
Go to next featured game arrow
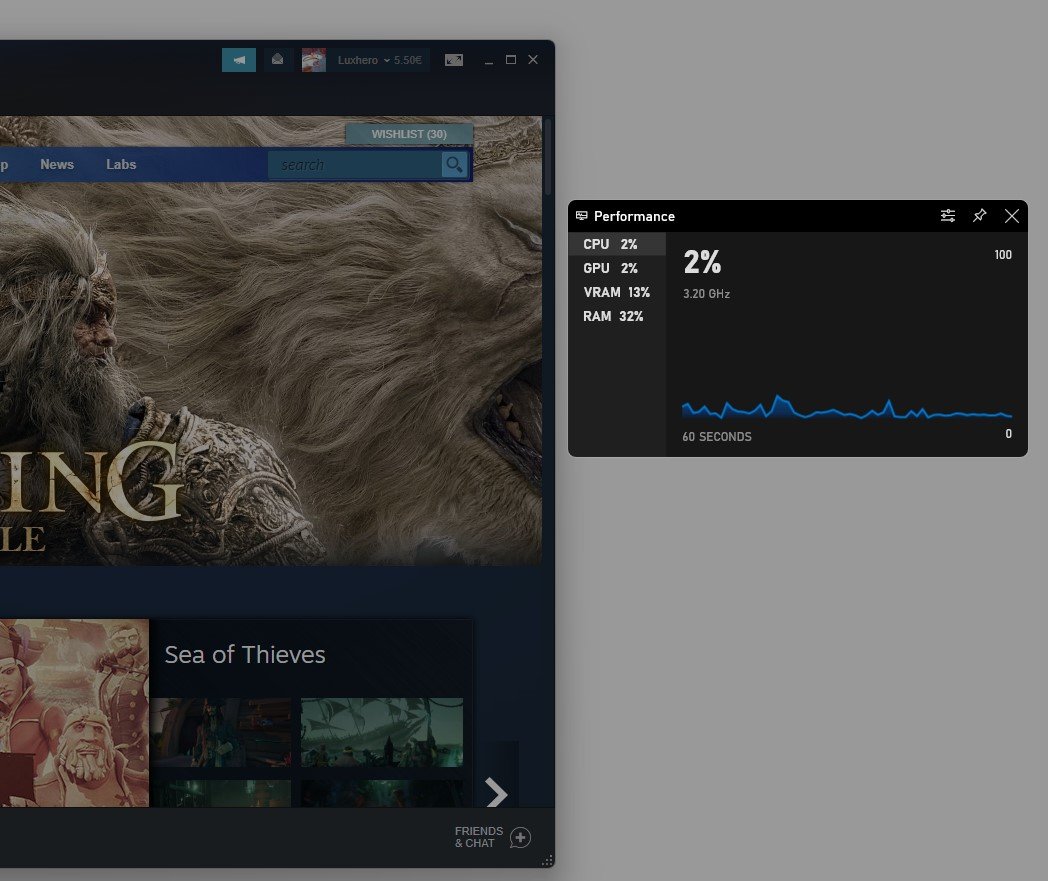(497, 793)
